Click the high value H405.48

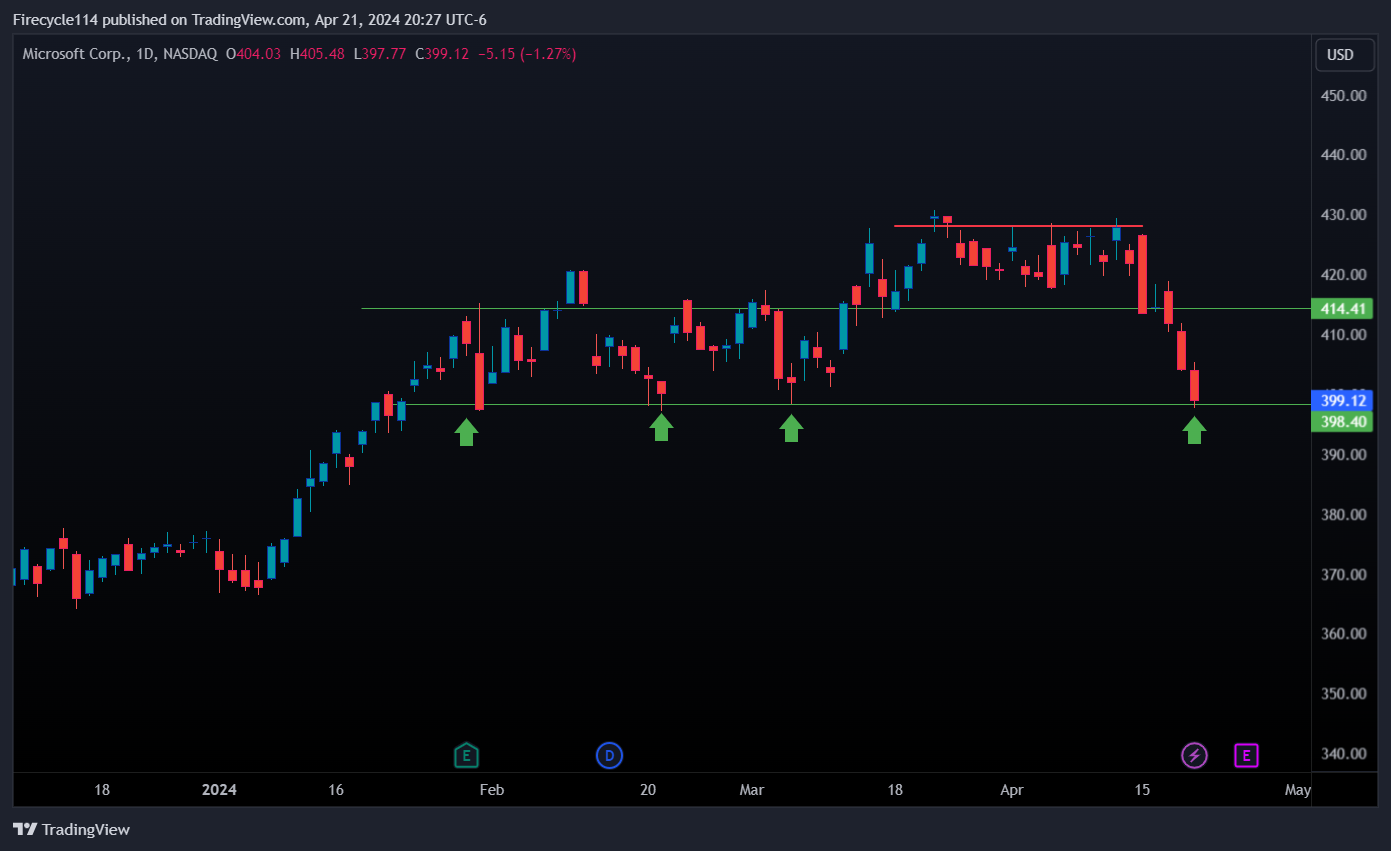tap(317, 54)
